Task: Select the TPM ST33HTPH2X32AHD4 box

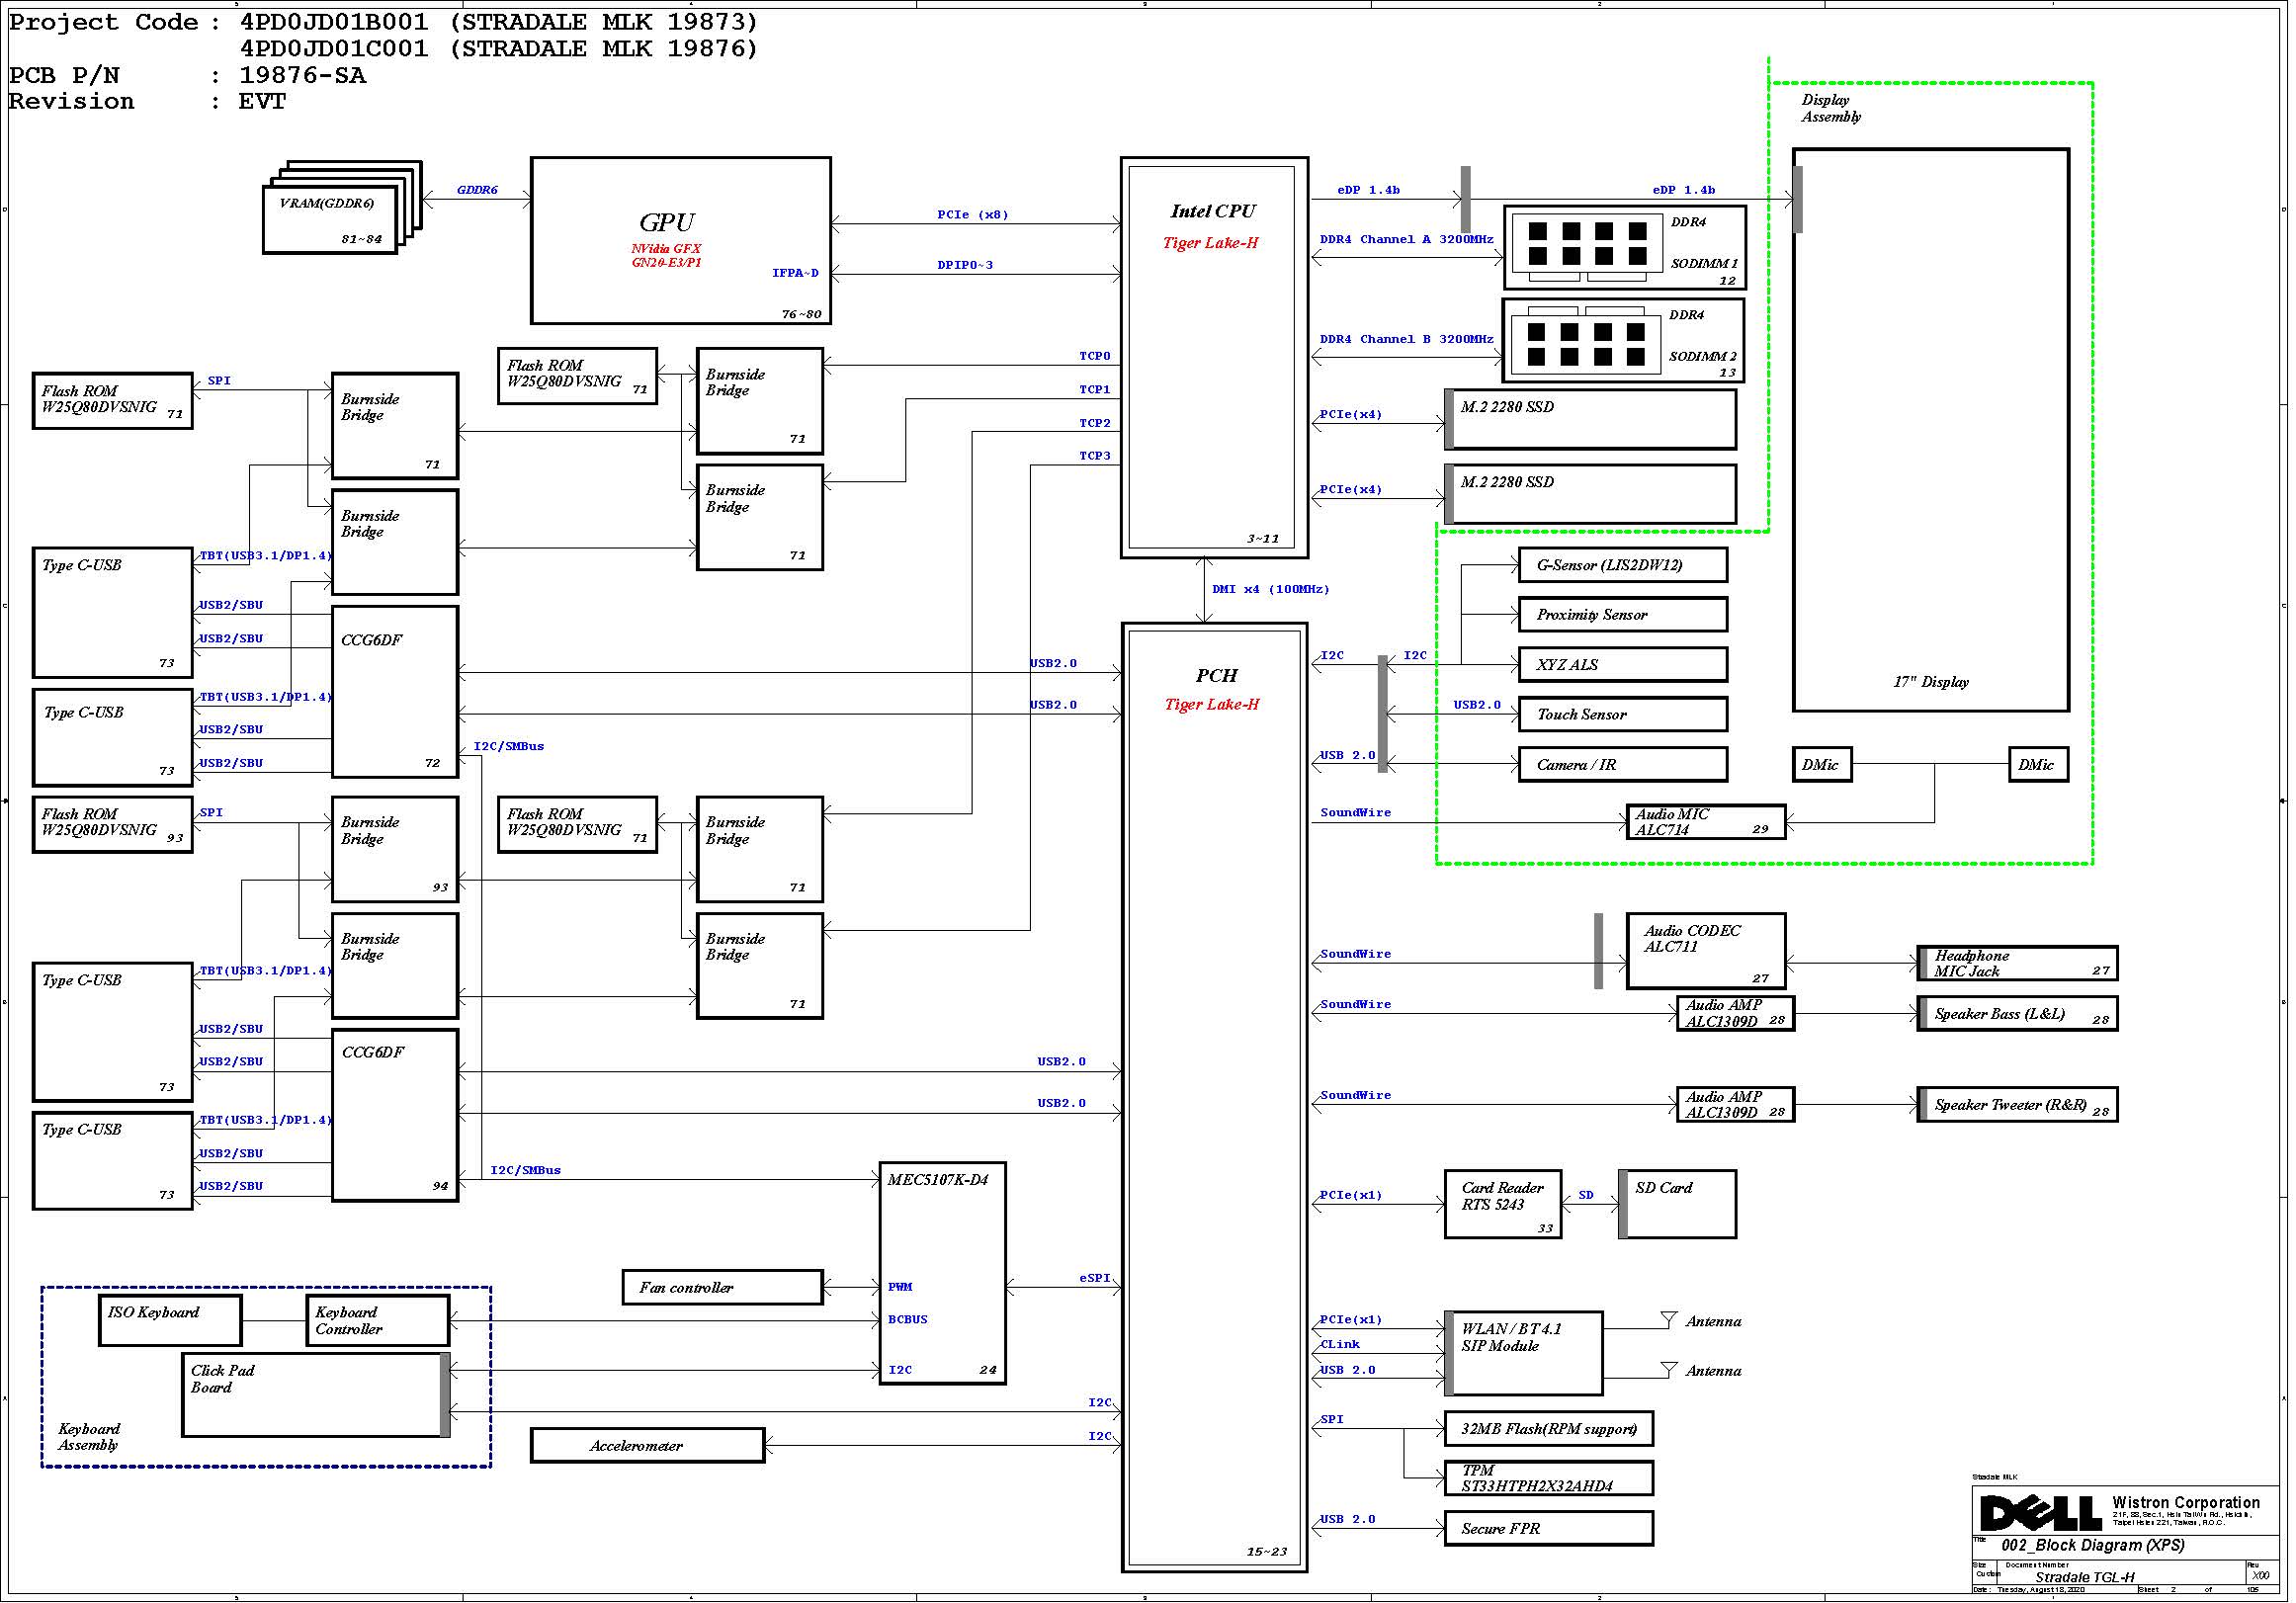Action: 1551,1480
